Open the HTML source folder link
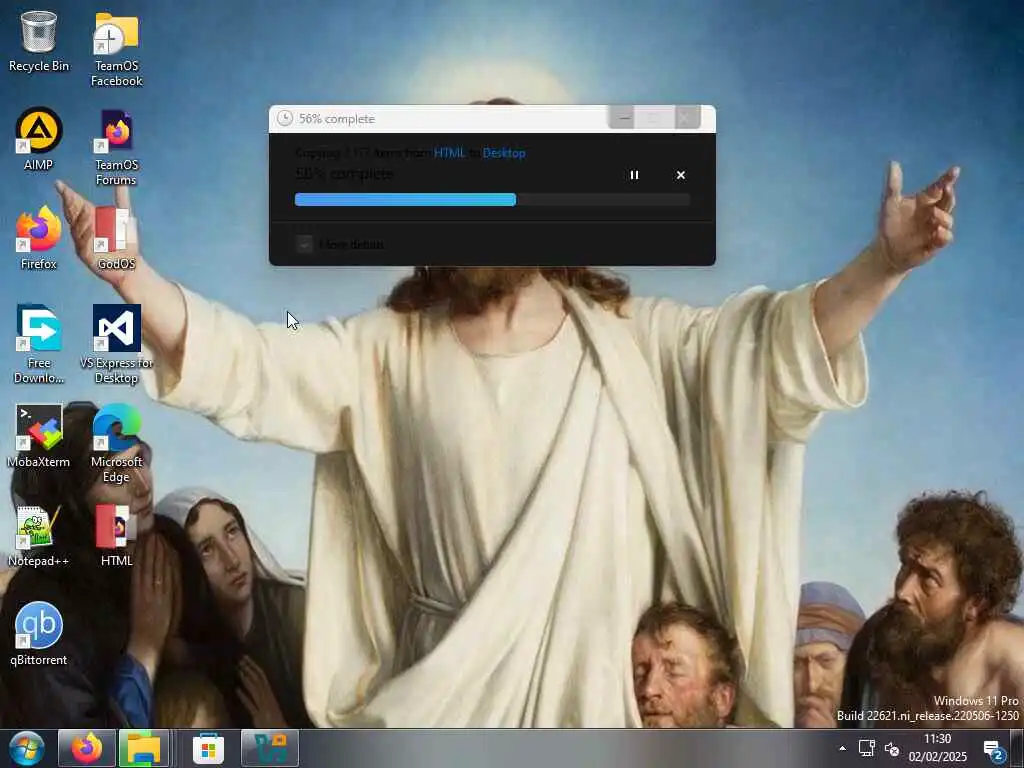Viewport: 1024px width, 768px height. [x=449, y=153]
